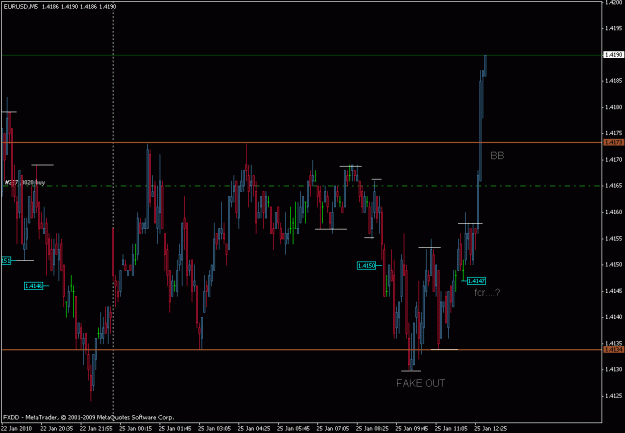
Task: Click the 1.4140 price scale value
Action: coord(613,317)
